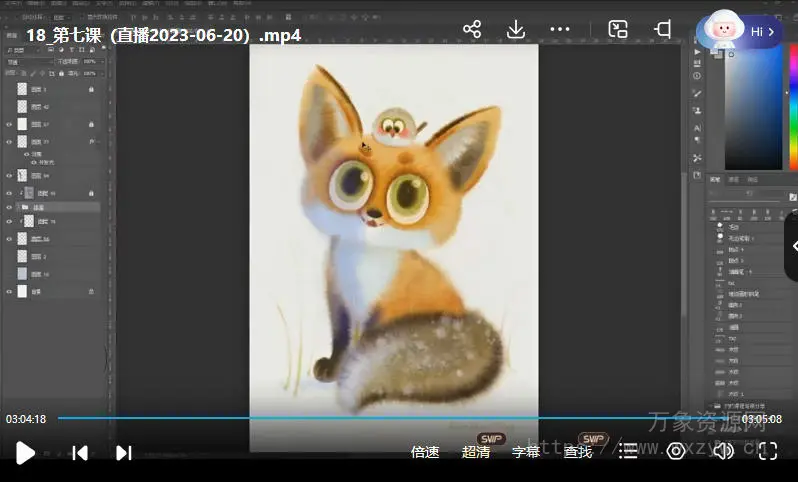Open the 查找 search menu
Image resolution: width=798 pixels, height=482 pixels.
[578, 452]
